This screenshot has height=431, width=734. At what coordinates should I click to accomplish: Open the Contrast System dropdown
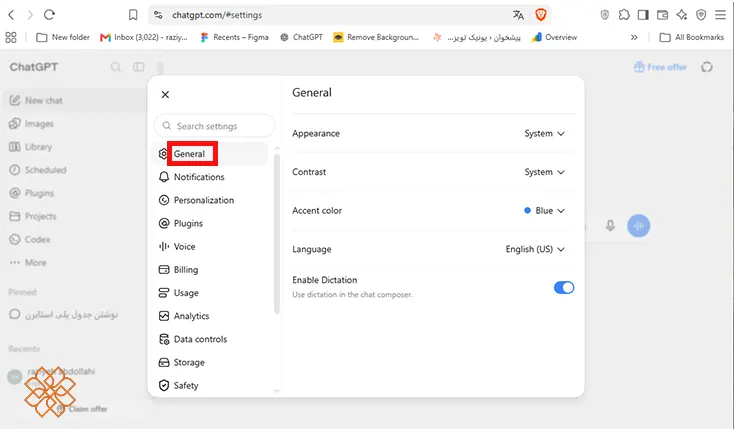tap(544, 172)
